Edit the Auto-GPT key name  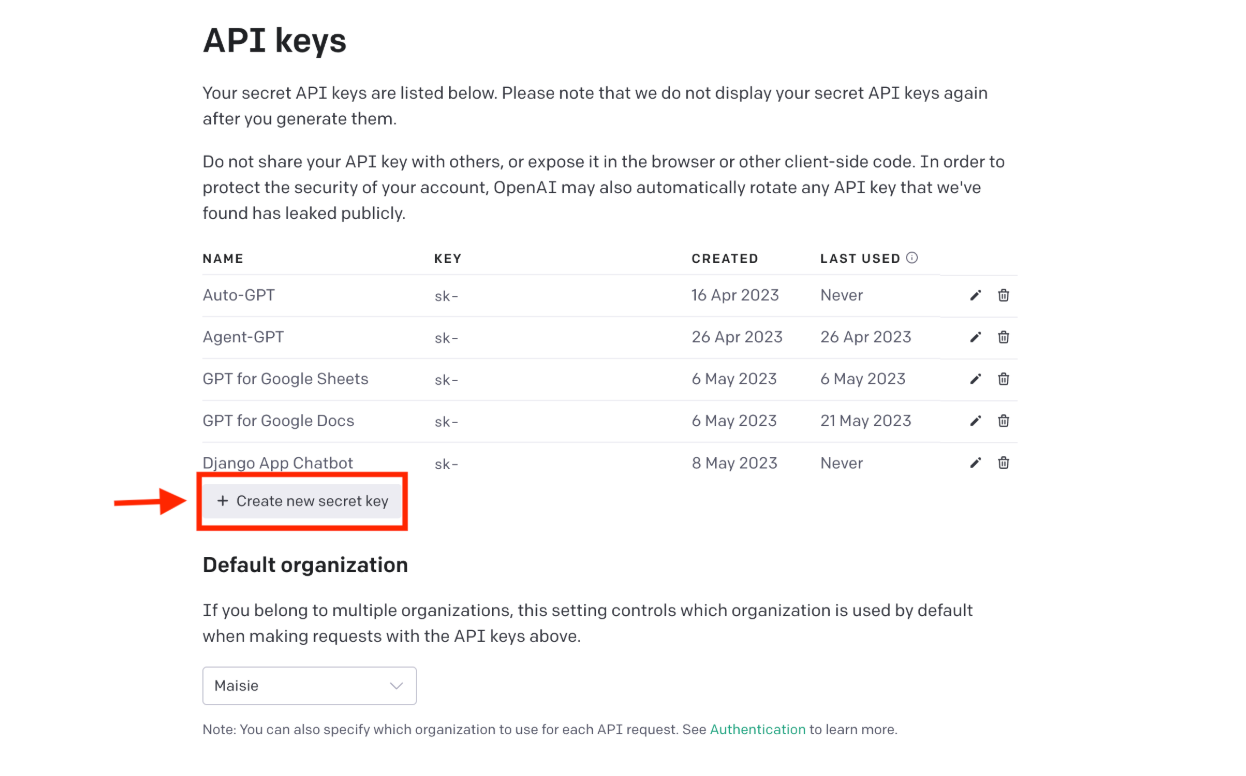pos(975,296)
